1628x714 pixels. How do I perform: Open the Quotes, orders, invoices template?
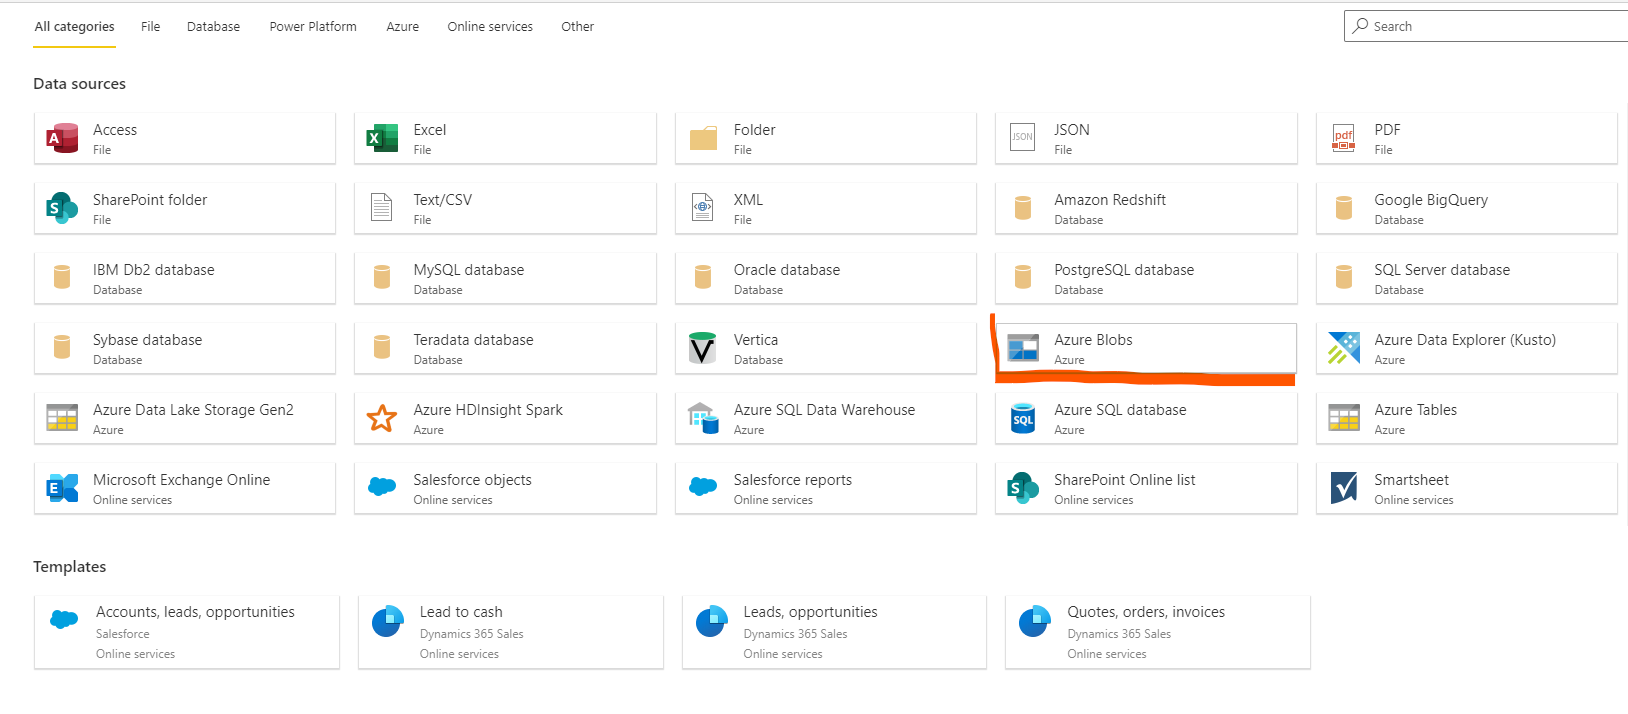1158,632
